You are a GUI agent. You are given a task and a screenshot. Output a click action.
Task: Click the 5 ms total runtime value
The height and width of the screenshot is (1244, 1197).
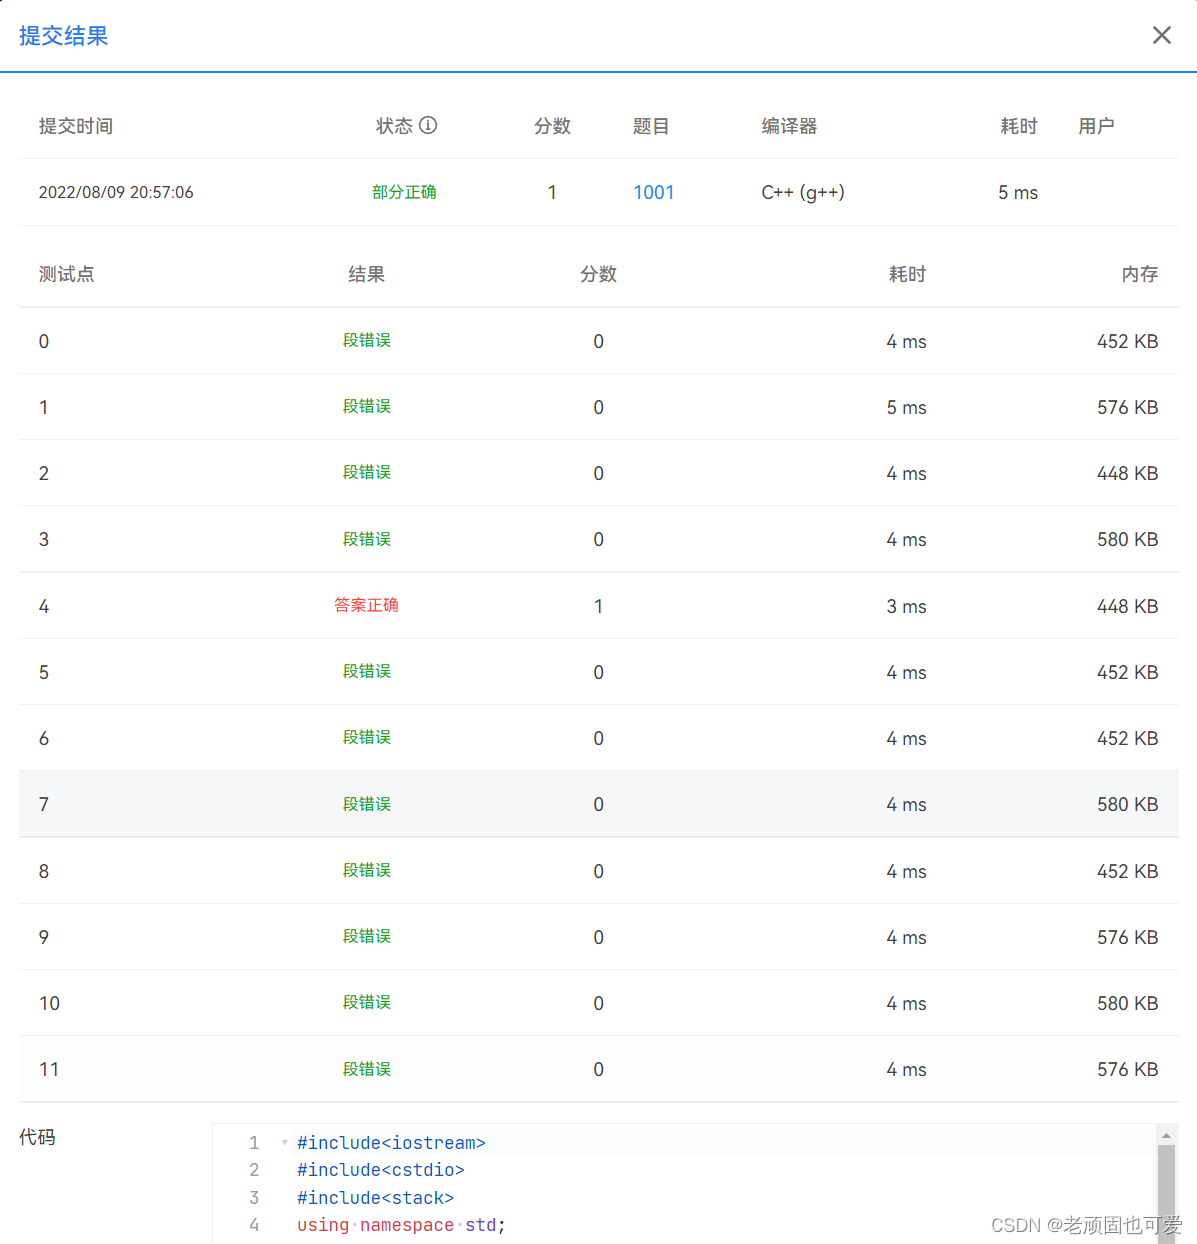1017,192
